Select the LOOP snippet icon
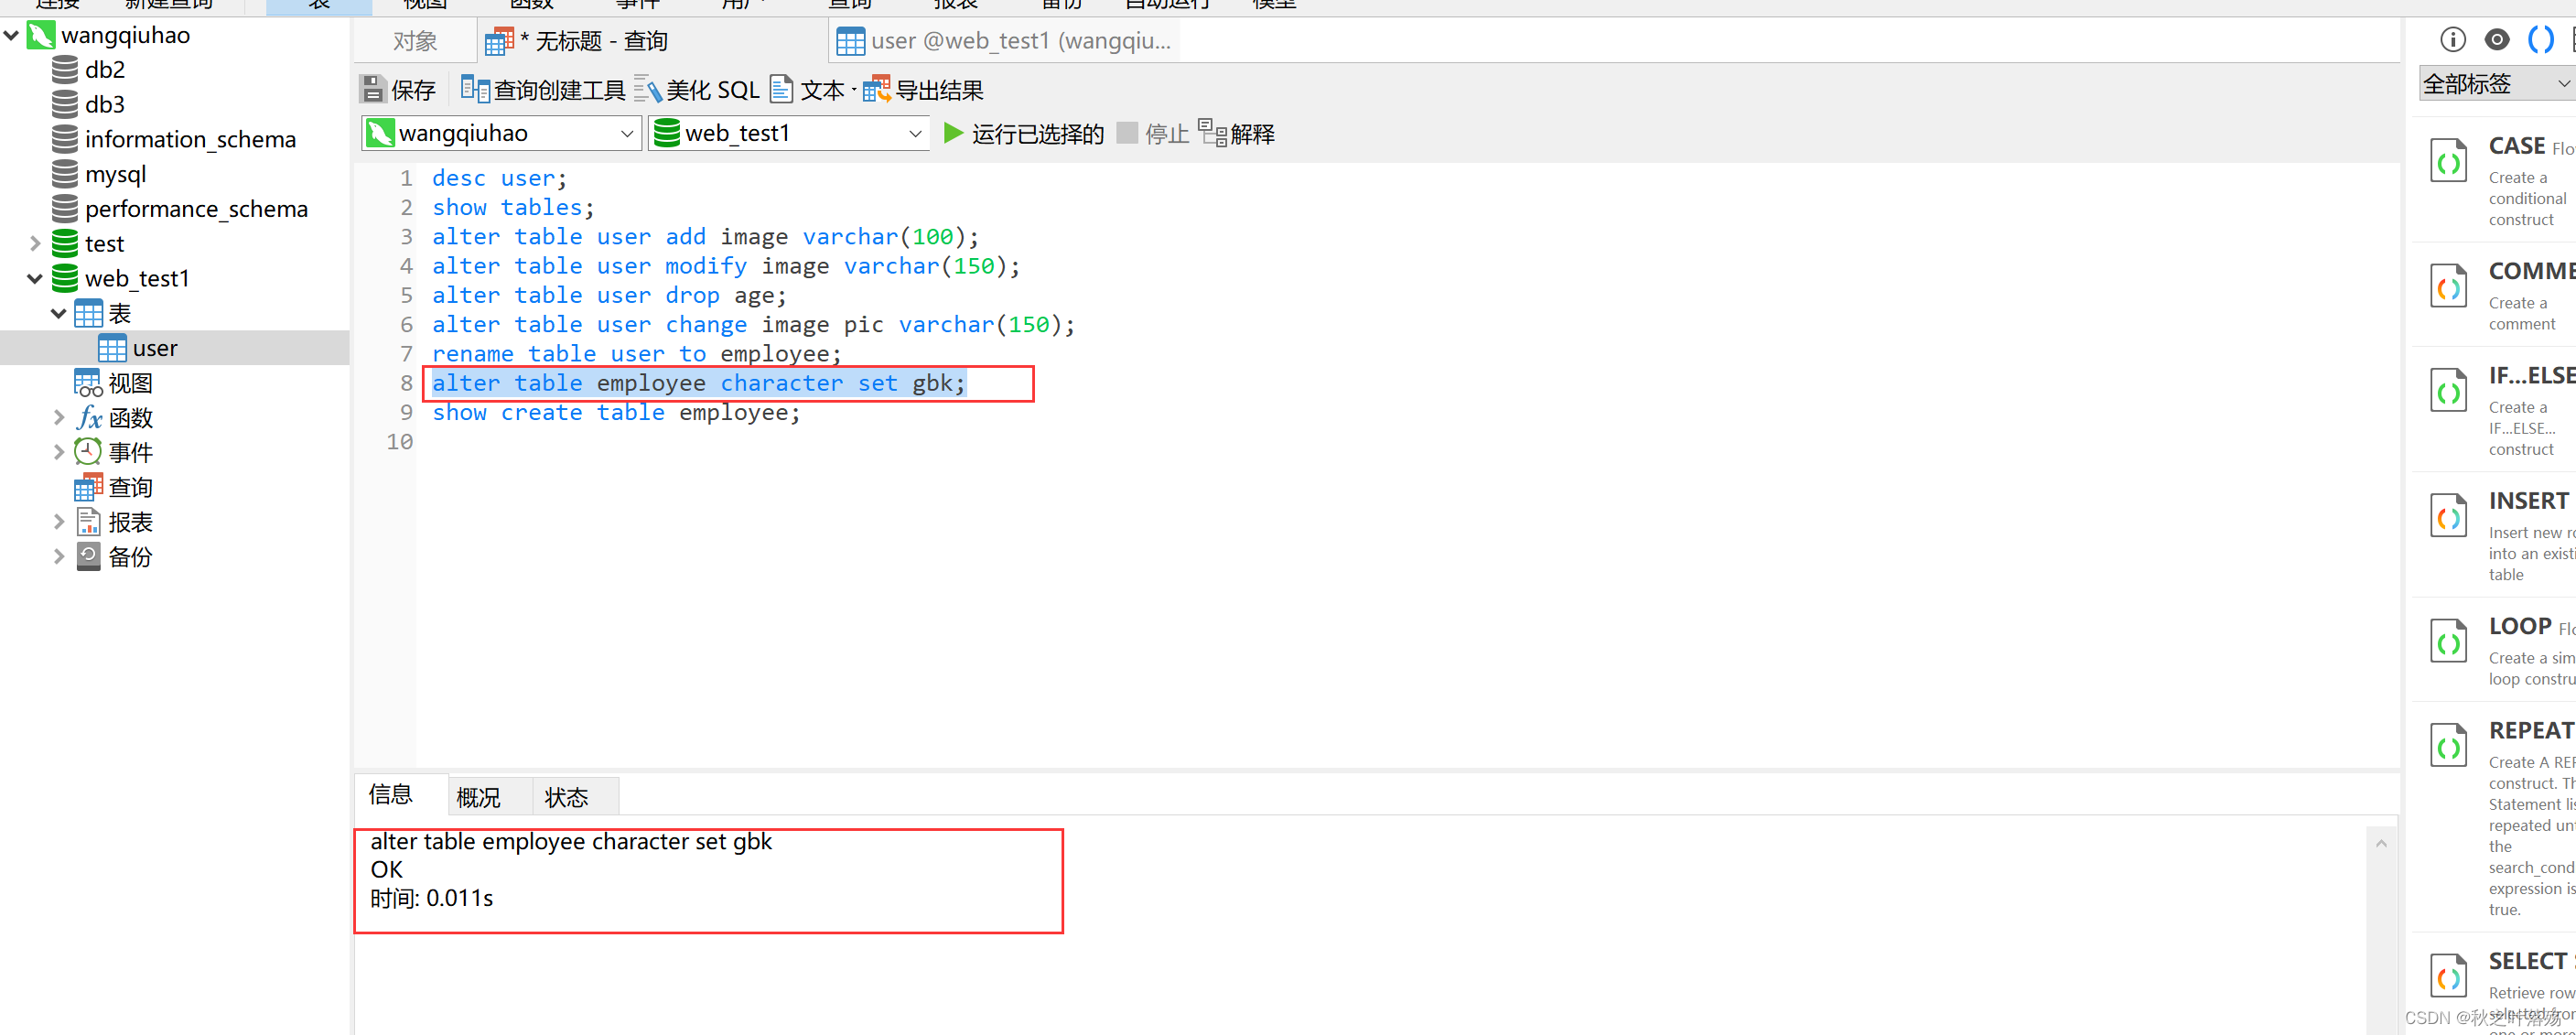Viewport: 2576px width, 1035px height. coord(2449,641)
